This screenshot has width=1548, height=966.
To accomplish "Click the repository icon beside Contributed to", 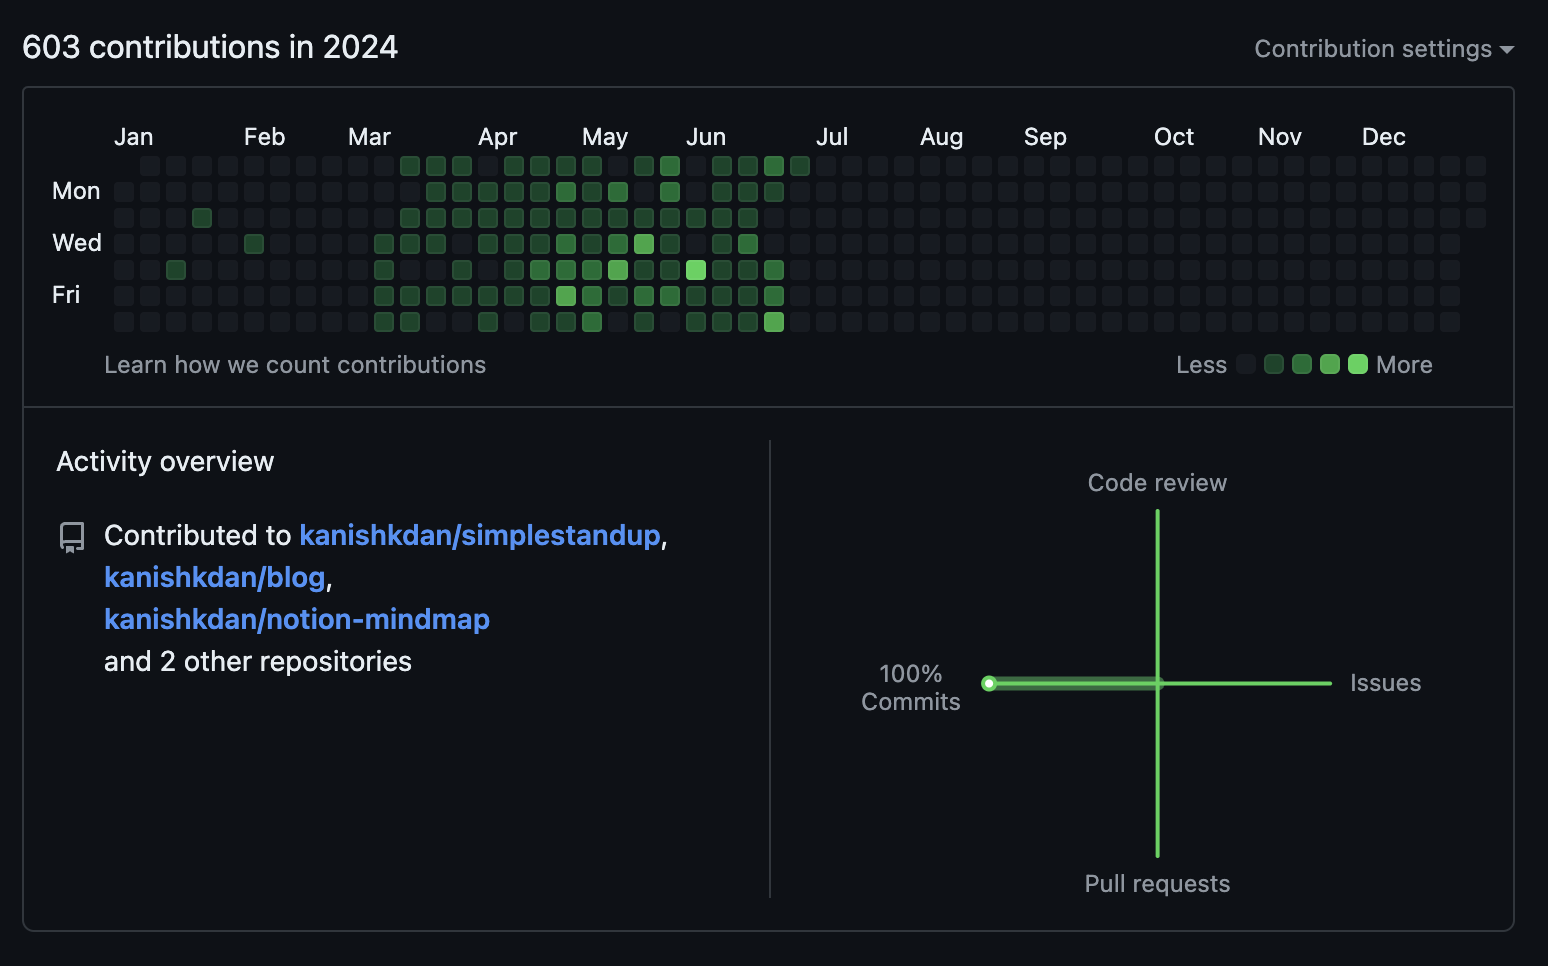I will 72,537.
